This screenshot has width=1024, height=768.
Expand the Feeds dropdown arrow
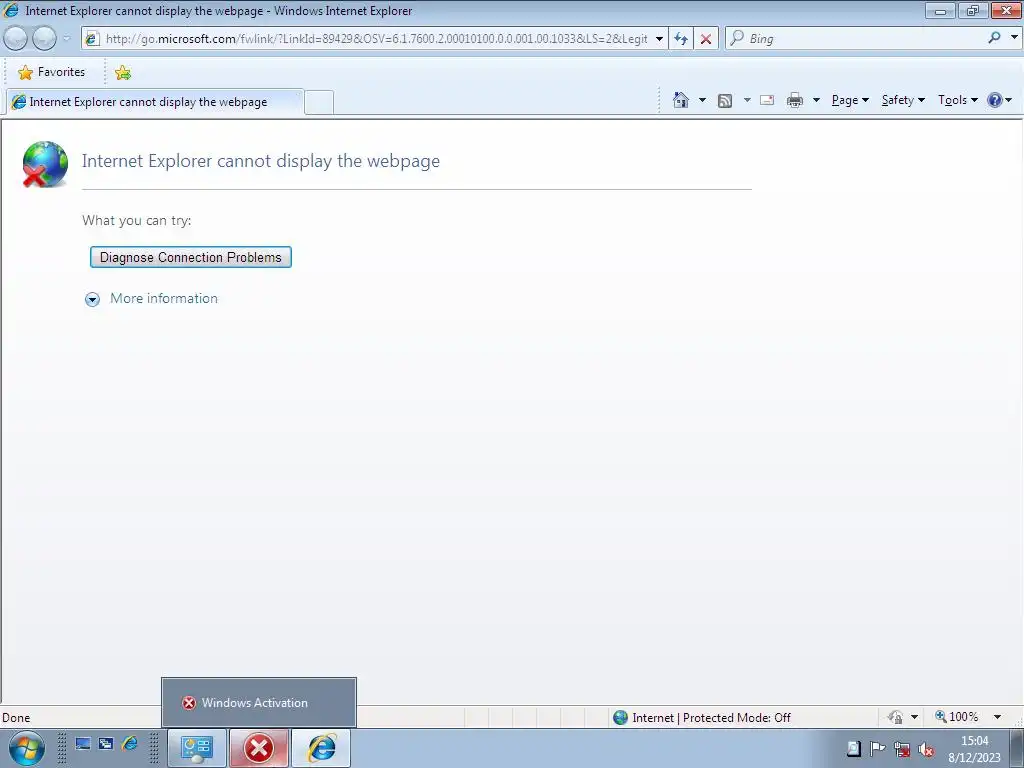tap(746, 100)
